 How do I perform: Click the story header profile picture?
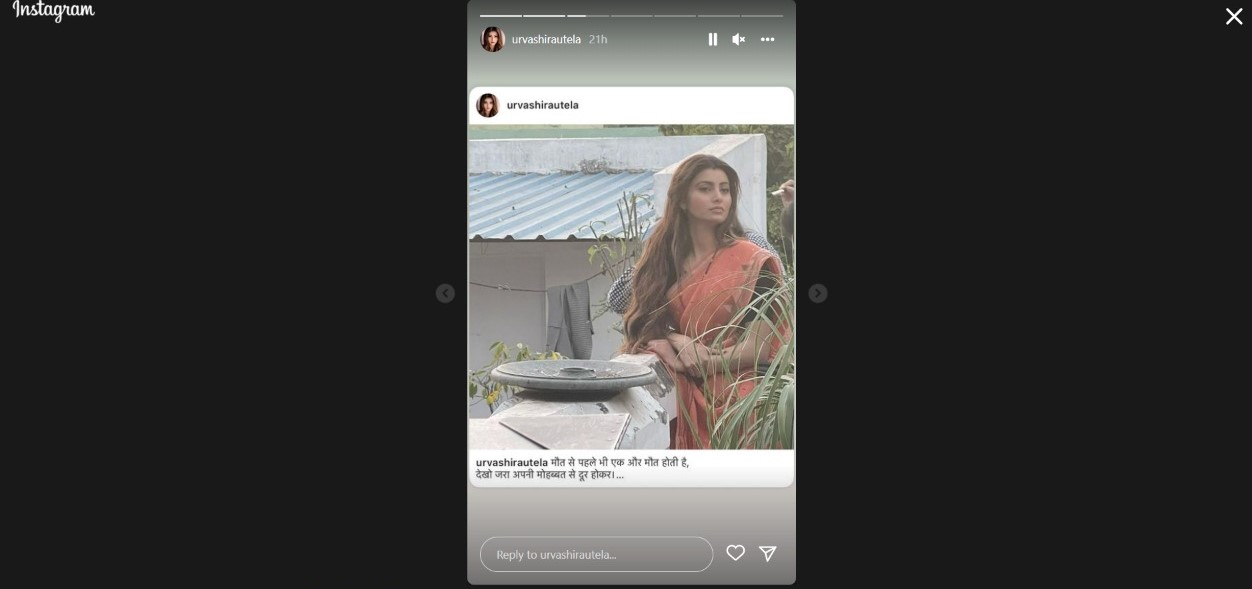click(492, 39)
